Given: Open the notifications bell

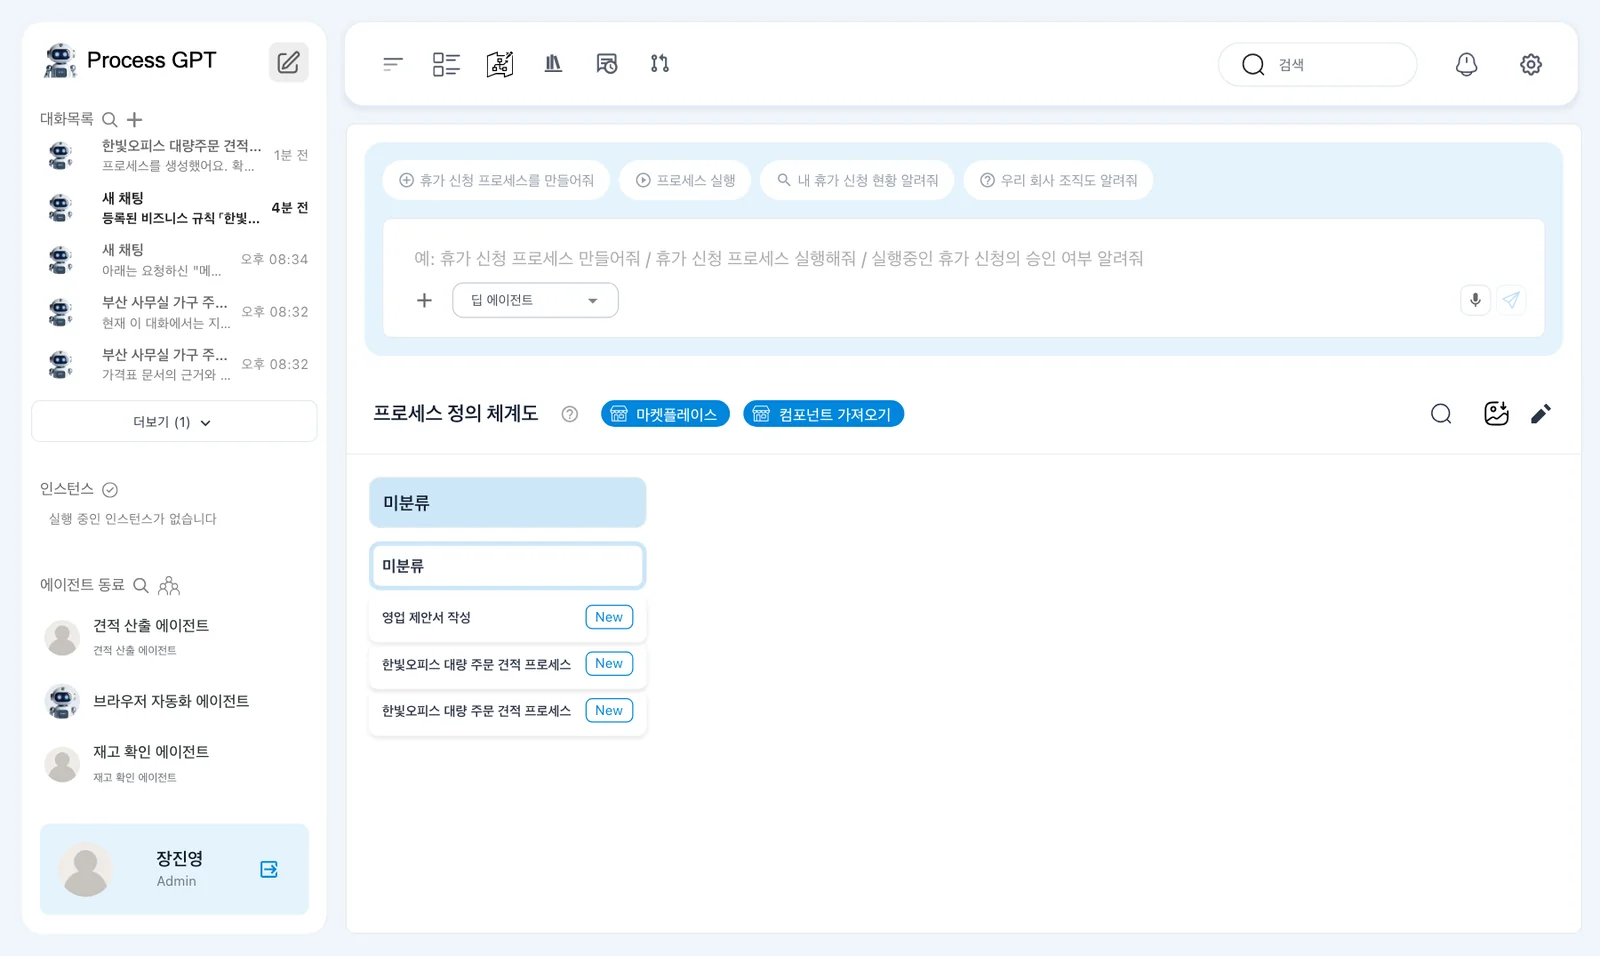Looking at the screenshot, I should (1466, 64).
